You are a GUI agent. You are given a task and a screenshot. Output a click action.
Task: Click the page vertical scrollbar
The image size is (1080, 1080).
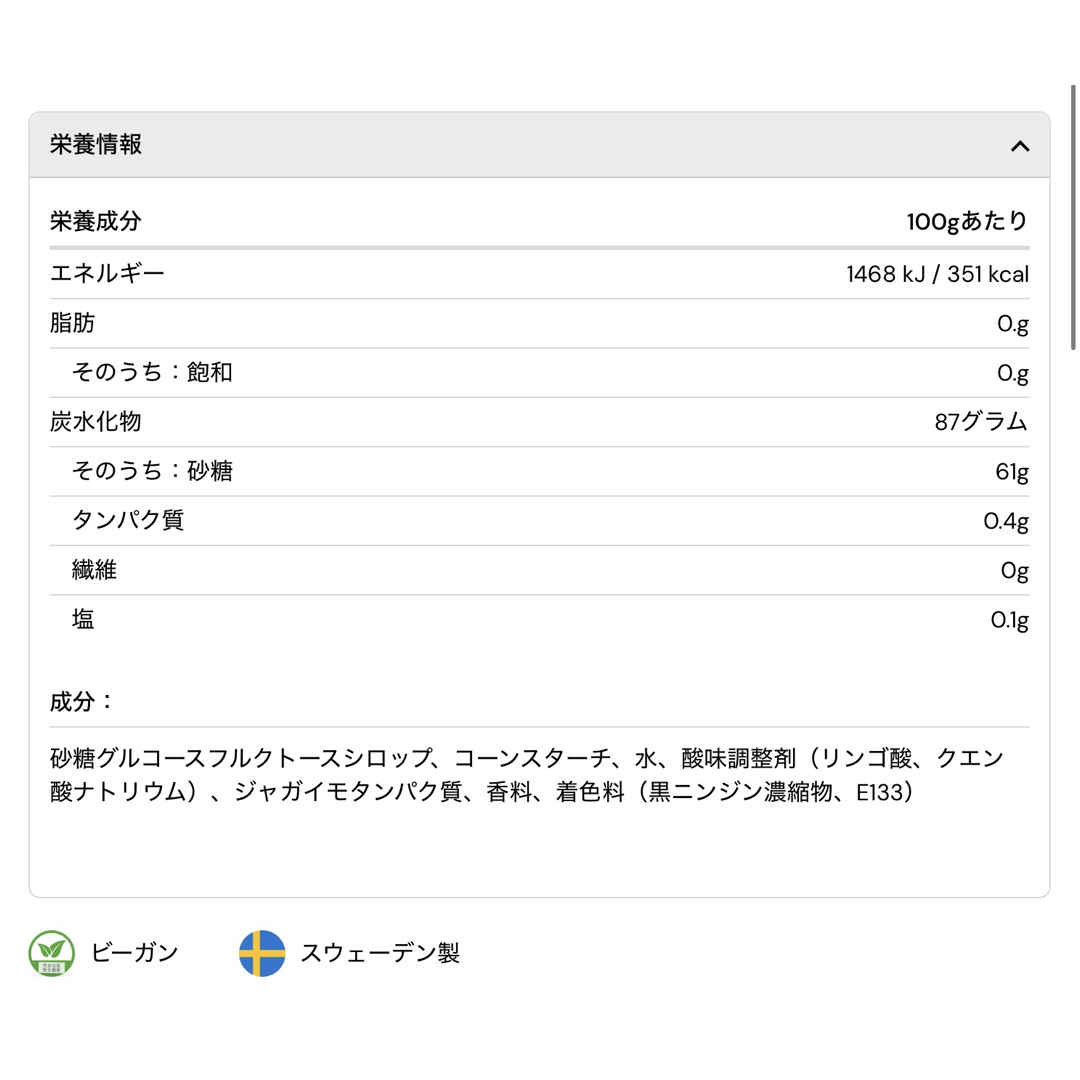coord(1073,217)
